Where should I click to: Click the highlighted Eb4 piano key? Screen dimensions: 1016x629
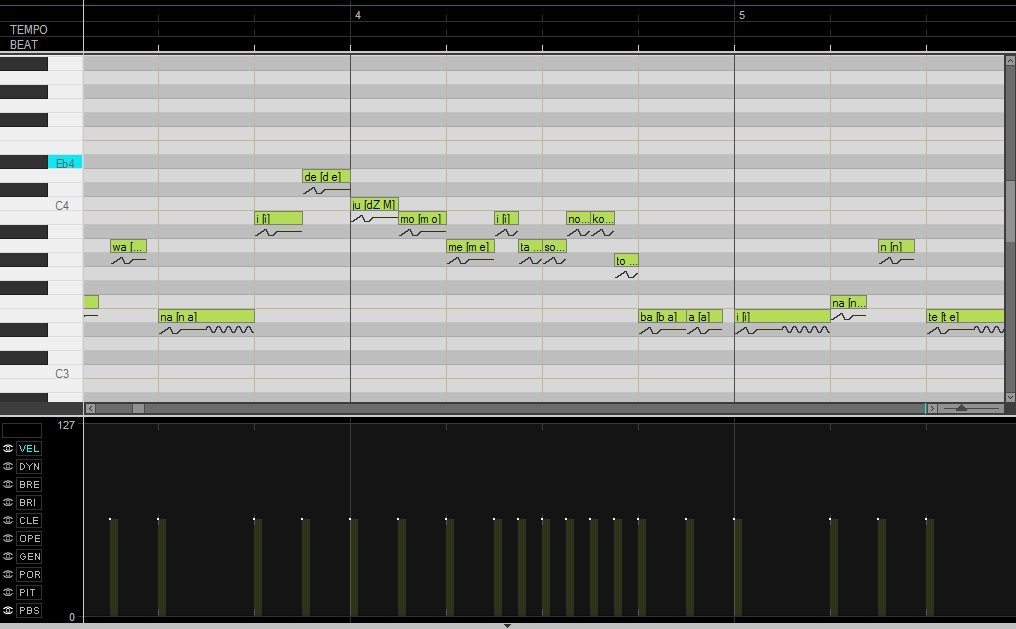(x=65, y=163)
